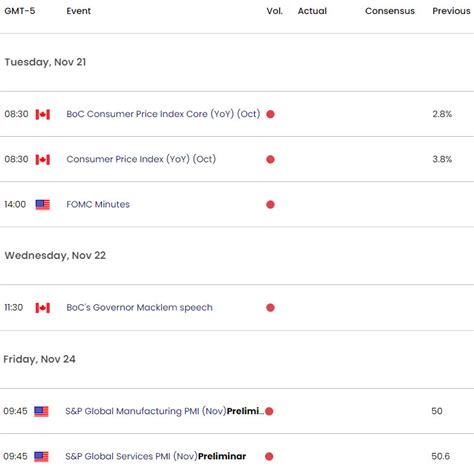The width and height of the screenshot is (474, 474).
Task: Click the Consensus column header
Action: 390,11
